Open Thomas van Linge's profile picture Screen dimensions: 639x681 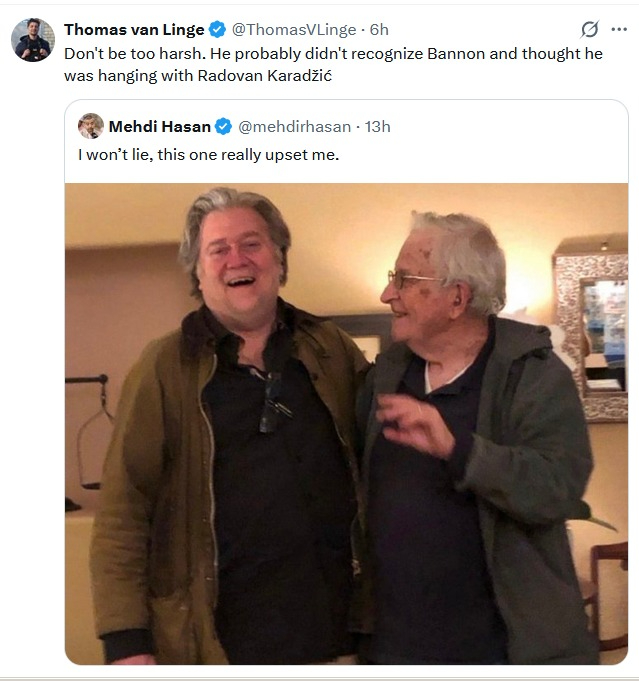32,40
